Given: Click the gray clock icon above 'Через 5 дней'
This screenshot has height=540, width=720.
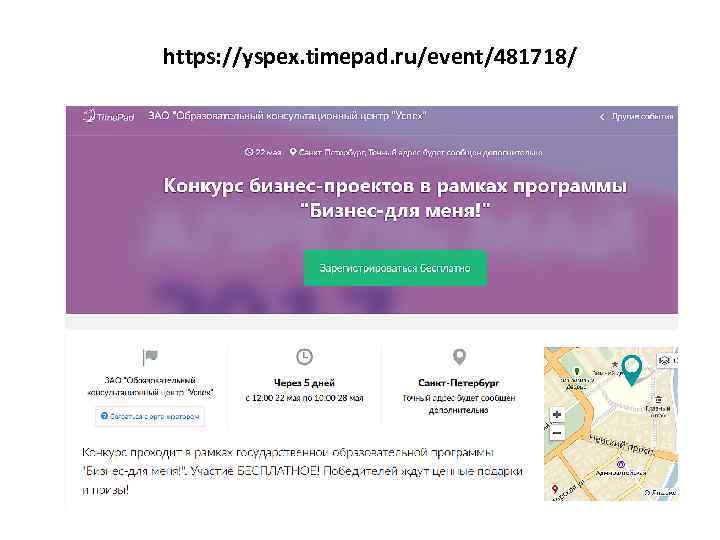Looking at the screenshot, I should [304, 357].
